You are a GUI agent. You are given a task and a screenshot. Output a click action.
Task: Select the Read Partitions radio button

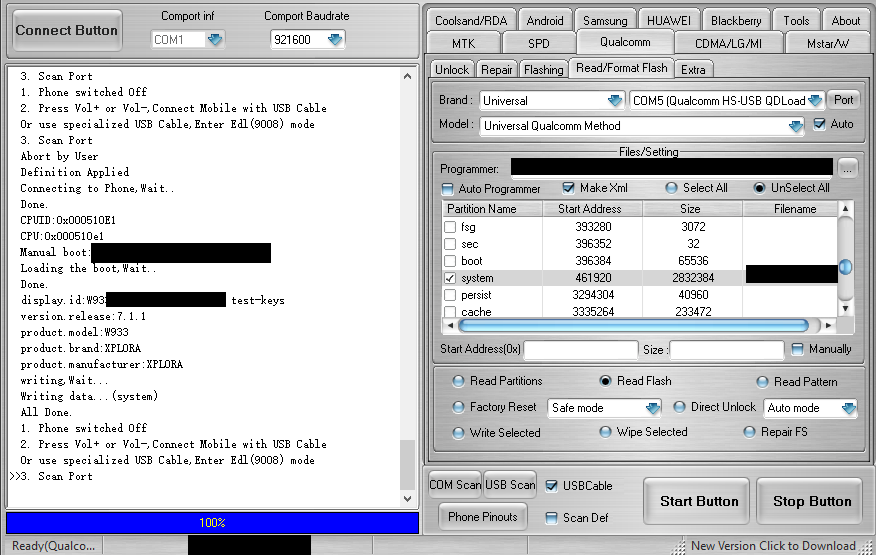point(458,381)
